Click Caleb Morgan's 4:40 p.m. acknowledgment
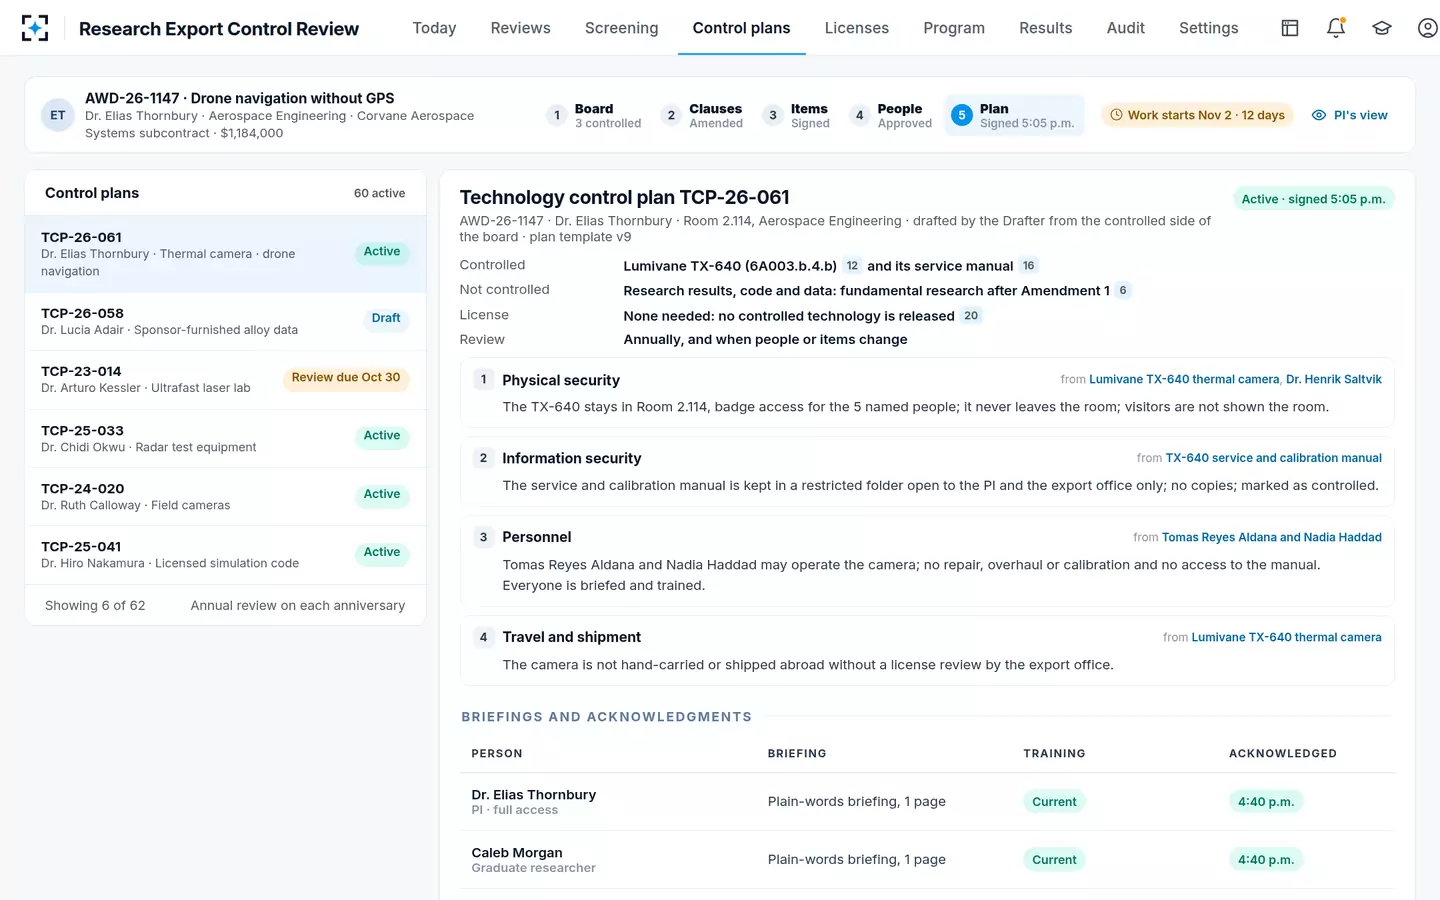This screenshot has width=1440, height=900. click(x=1266, y=860)
